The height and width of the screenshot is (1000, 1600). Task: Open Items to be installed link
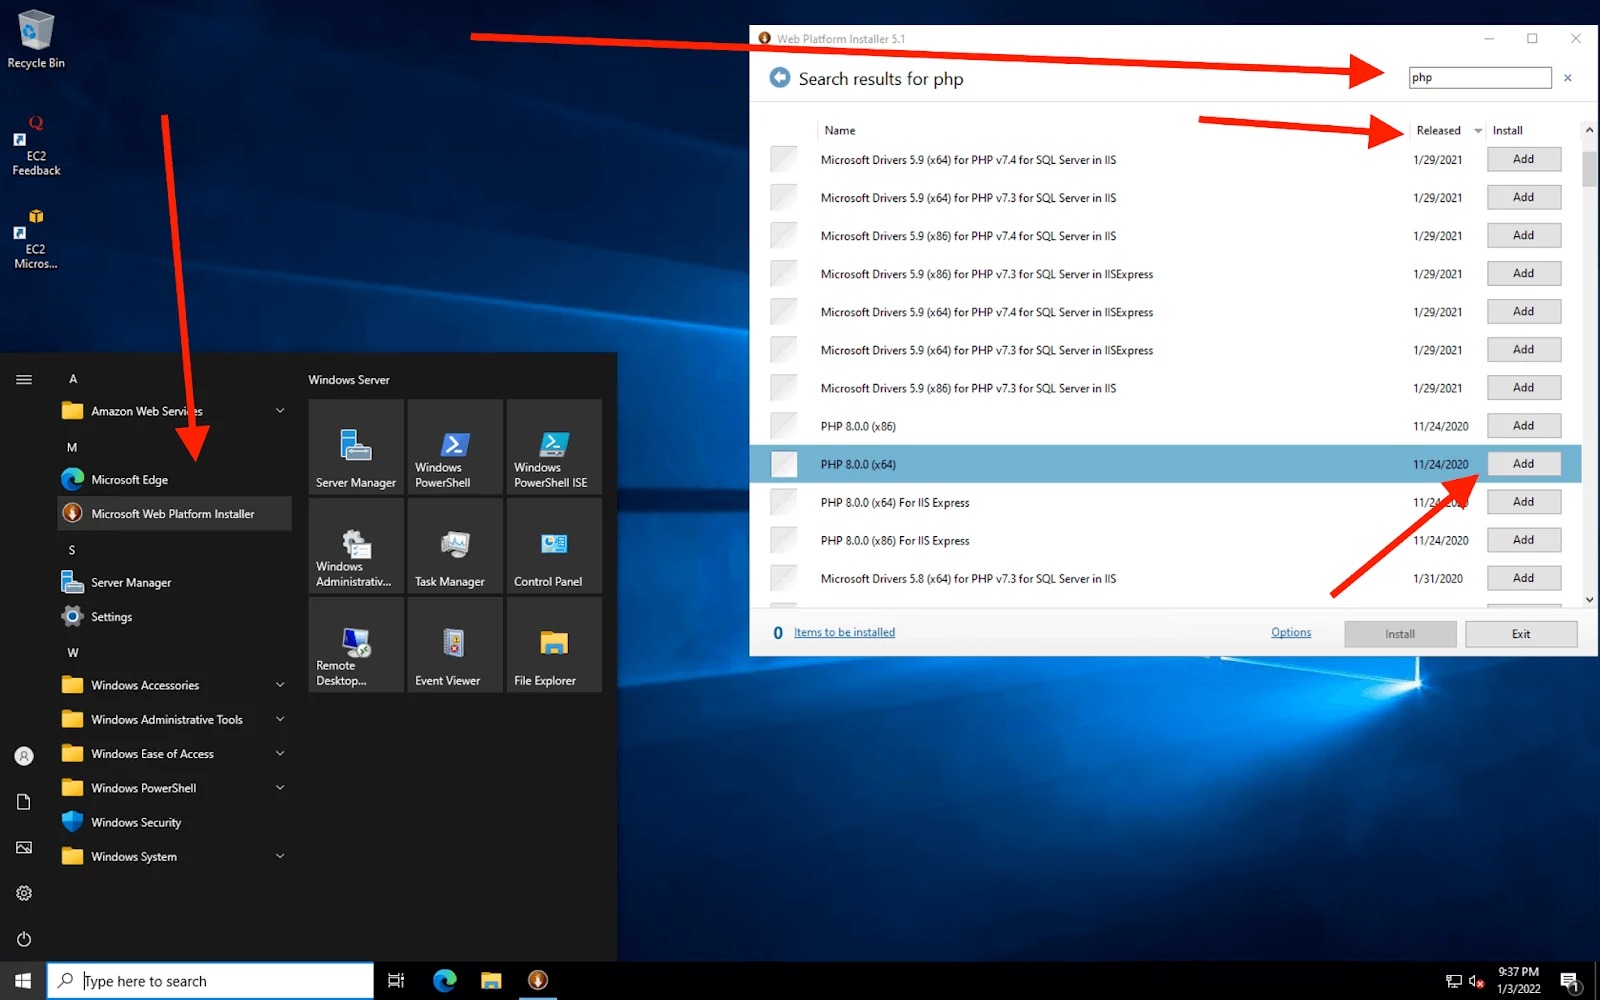pos(844,633)
